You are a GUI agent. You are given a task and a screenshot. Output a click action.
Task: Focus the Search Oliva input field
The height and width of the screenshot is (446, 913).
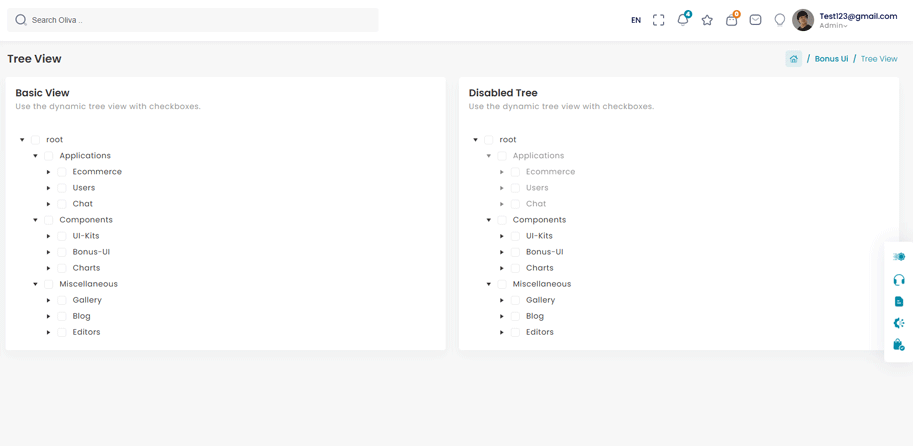tap(193, 20)
